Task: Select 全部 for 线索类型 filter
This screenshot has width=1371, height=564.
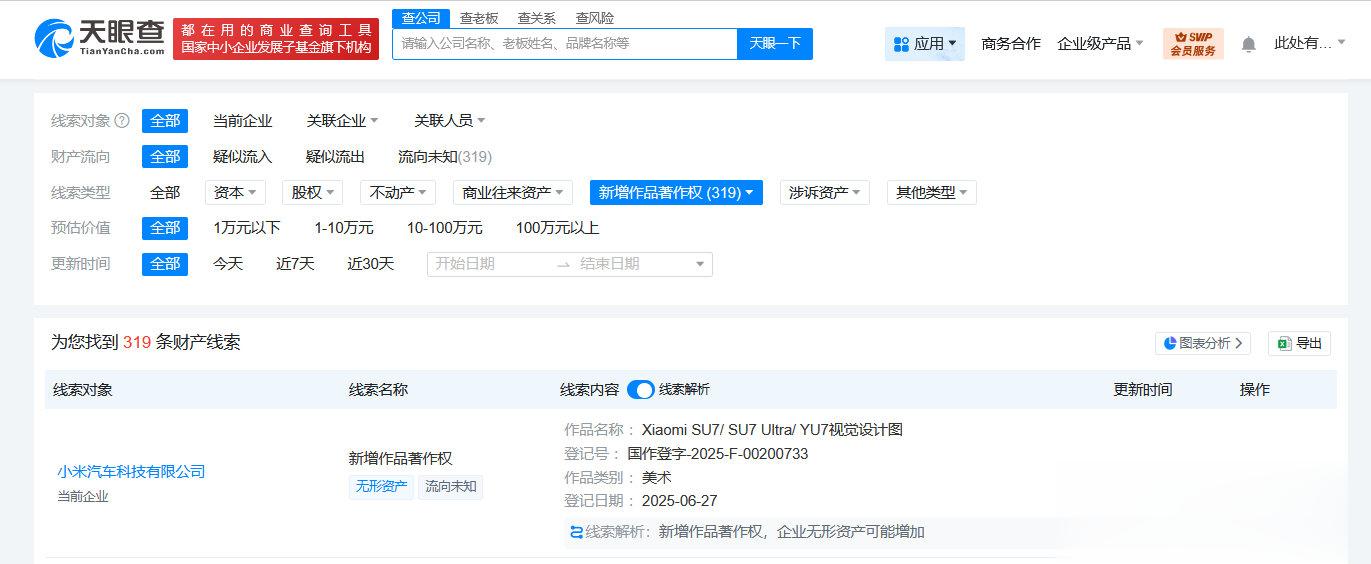Action: click(x=165, y=193)
